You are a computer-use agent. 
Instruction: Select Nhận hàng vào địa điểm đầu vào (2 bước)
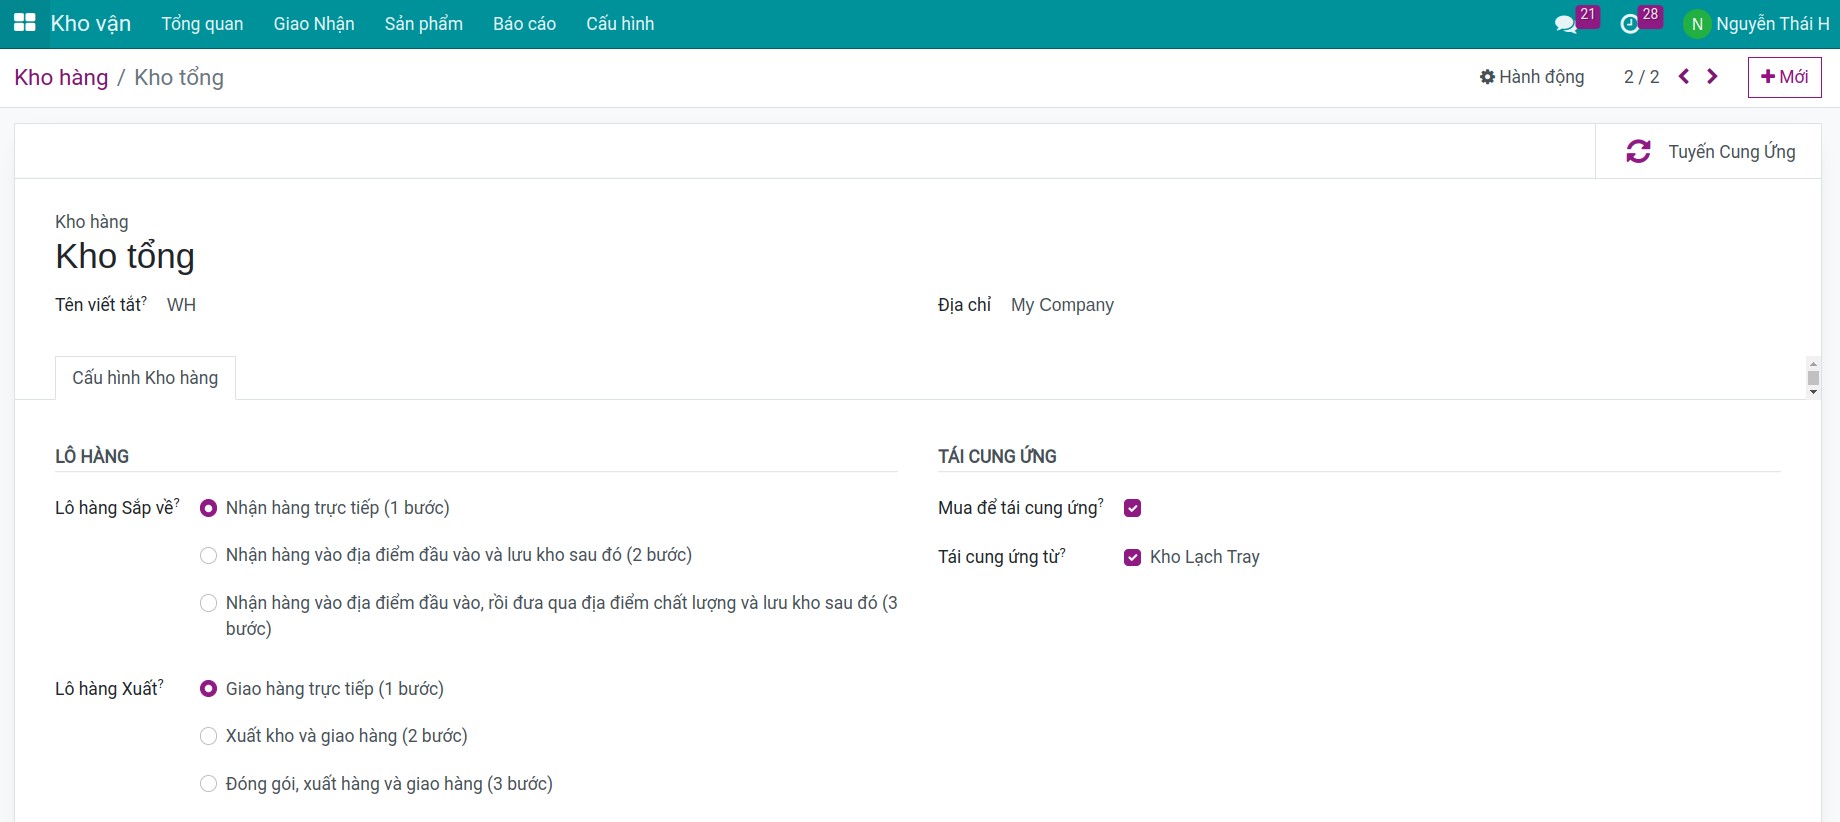(208, 556)
